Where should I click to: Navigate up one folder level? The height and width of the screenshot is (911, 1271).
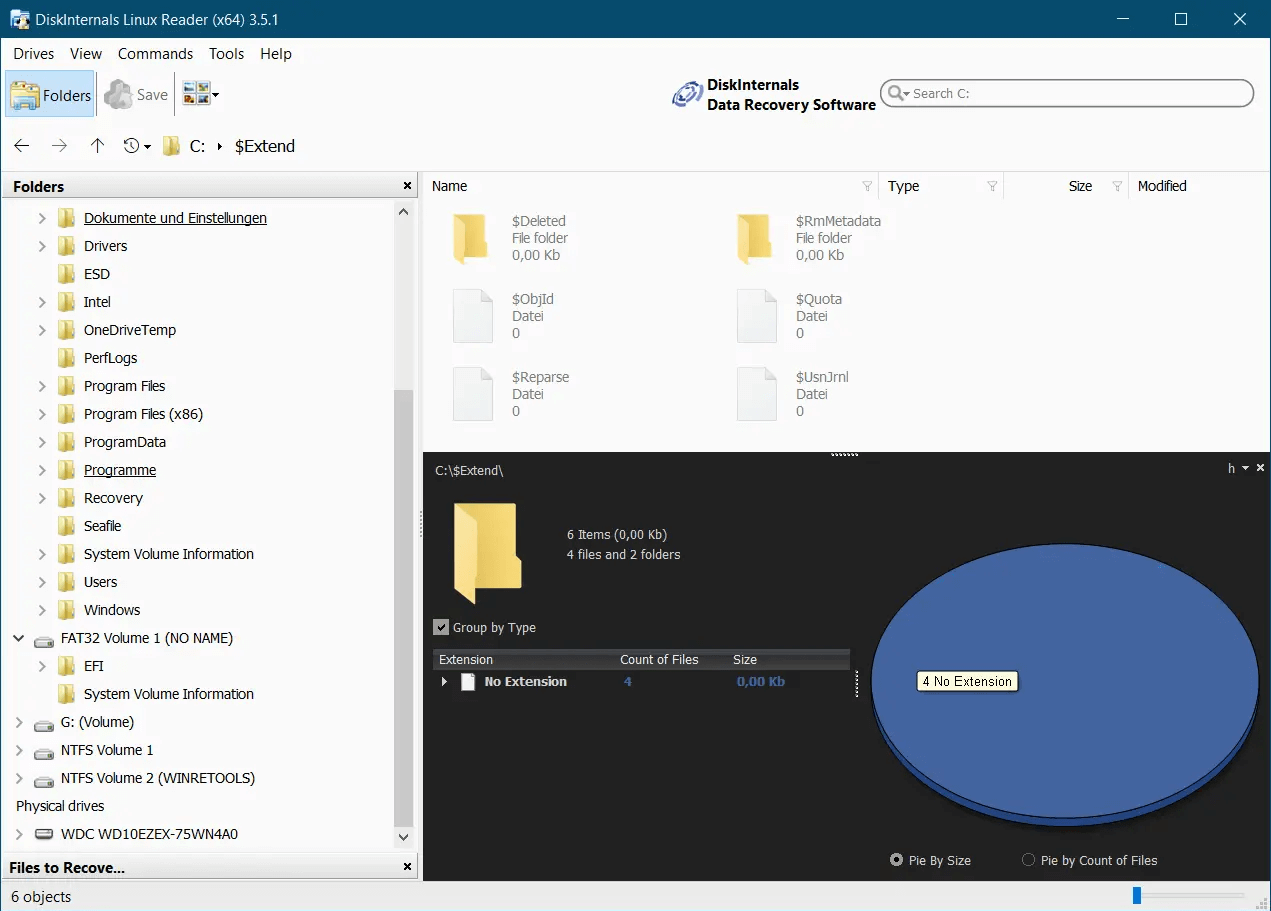(x=97, y=146)
